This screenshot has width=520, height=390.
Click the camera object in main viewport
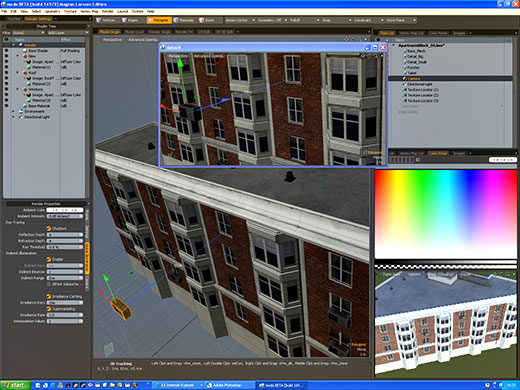[121, 309]
